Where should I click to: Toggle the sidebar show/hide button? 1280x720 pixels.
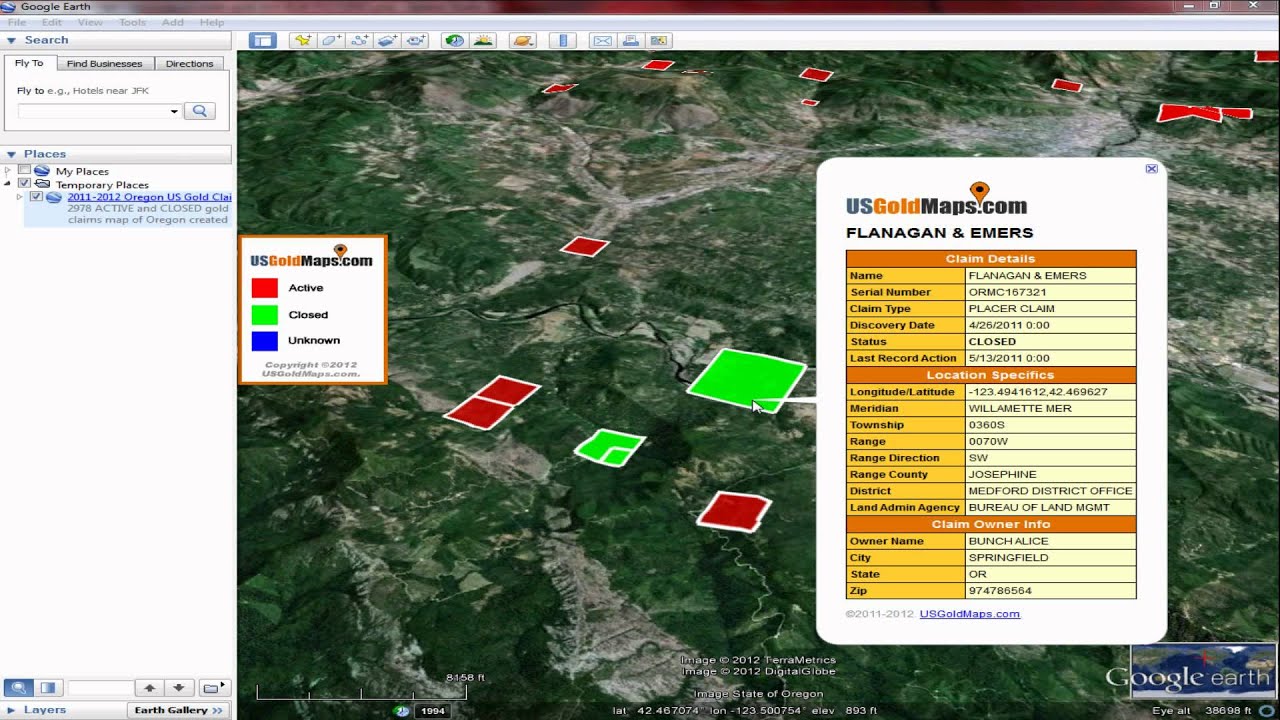point(263,41)
